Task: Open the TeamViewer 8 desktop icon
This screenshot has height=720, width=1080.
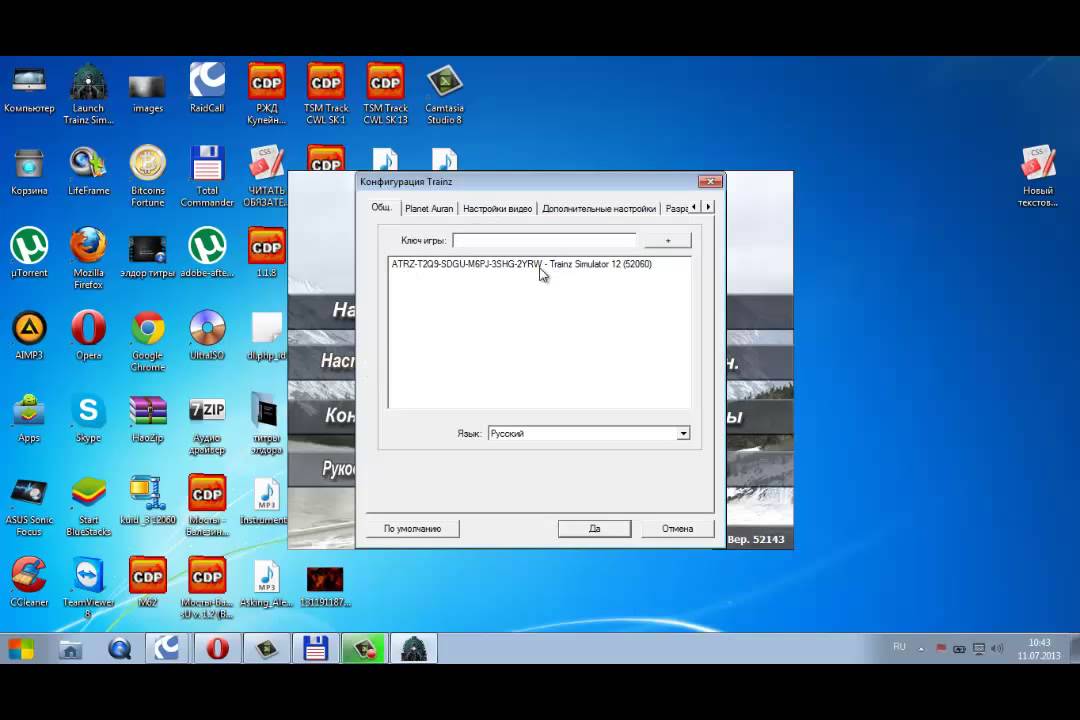Action: click(x=88, y=588)
